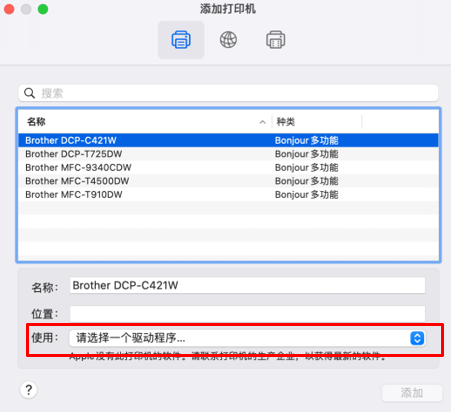Screen dimensions: 451x412
Task: Select Brother DCP-C421W in printer list
Action: point(228,140)
